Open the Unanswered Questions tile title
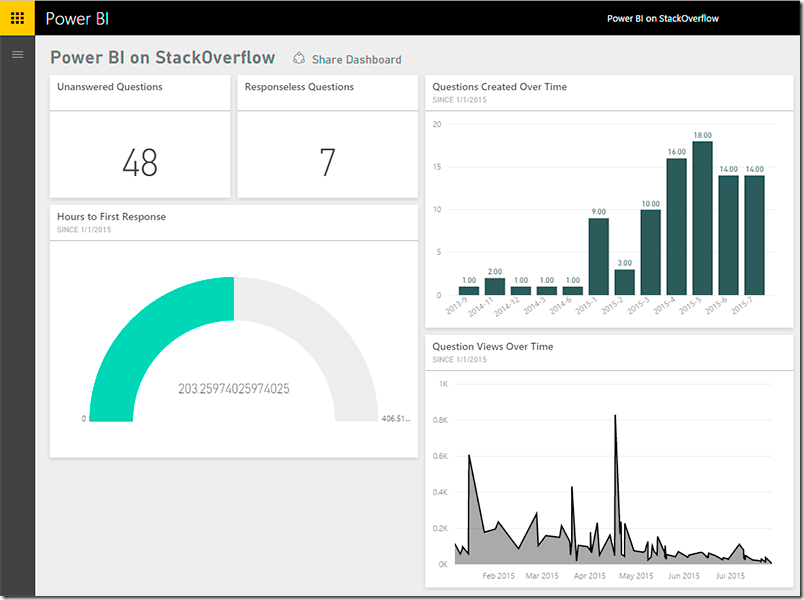804x600 pixels. [110, 87]
